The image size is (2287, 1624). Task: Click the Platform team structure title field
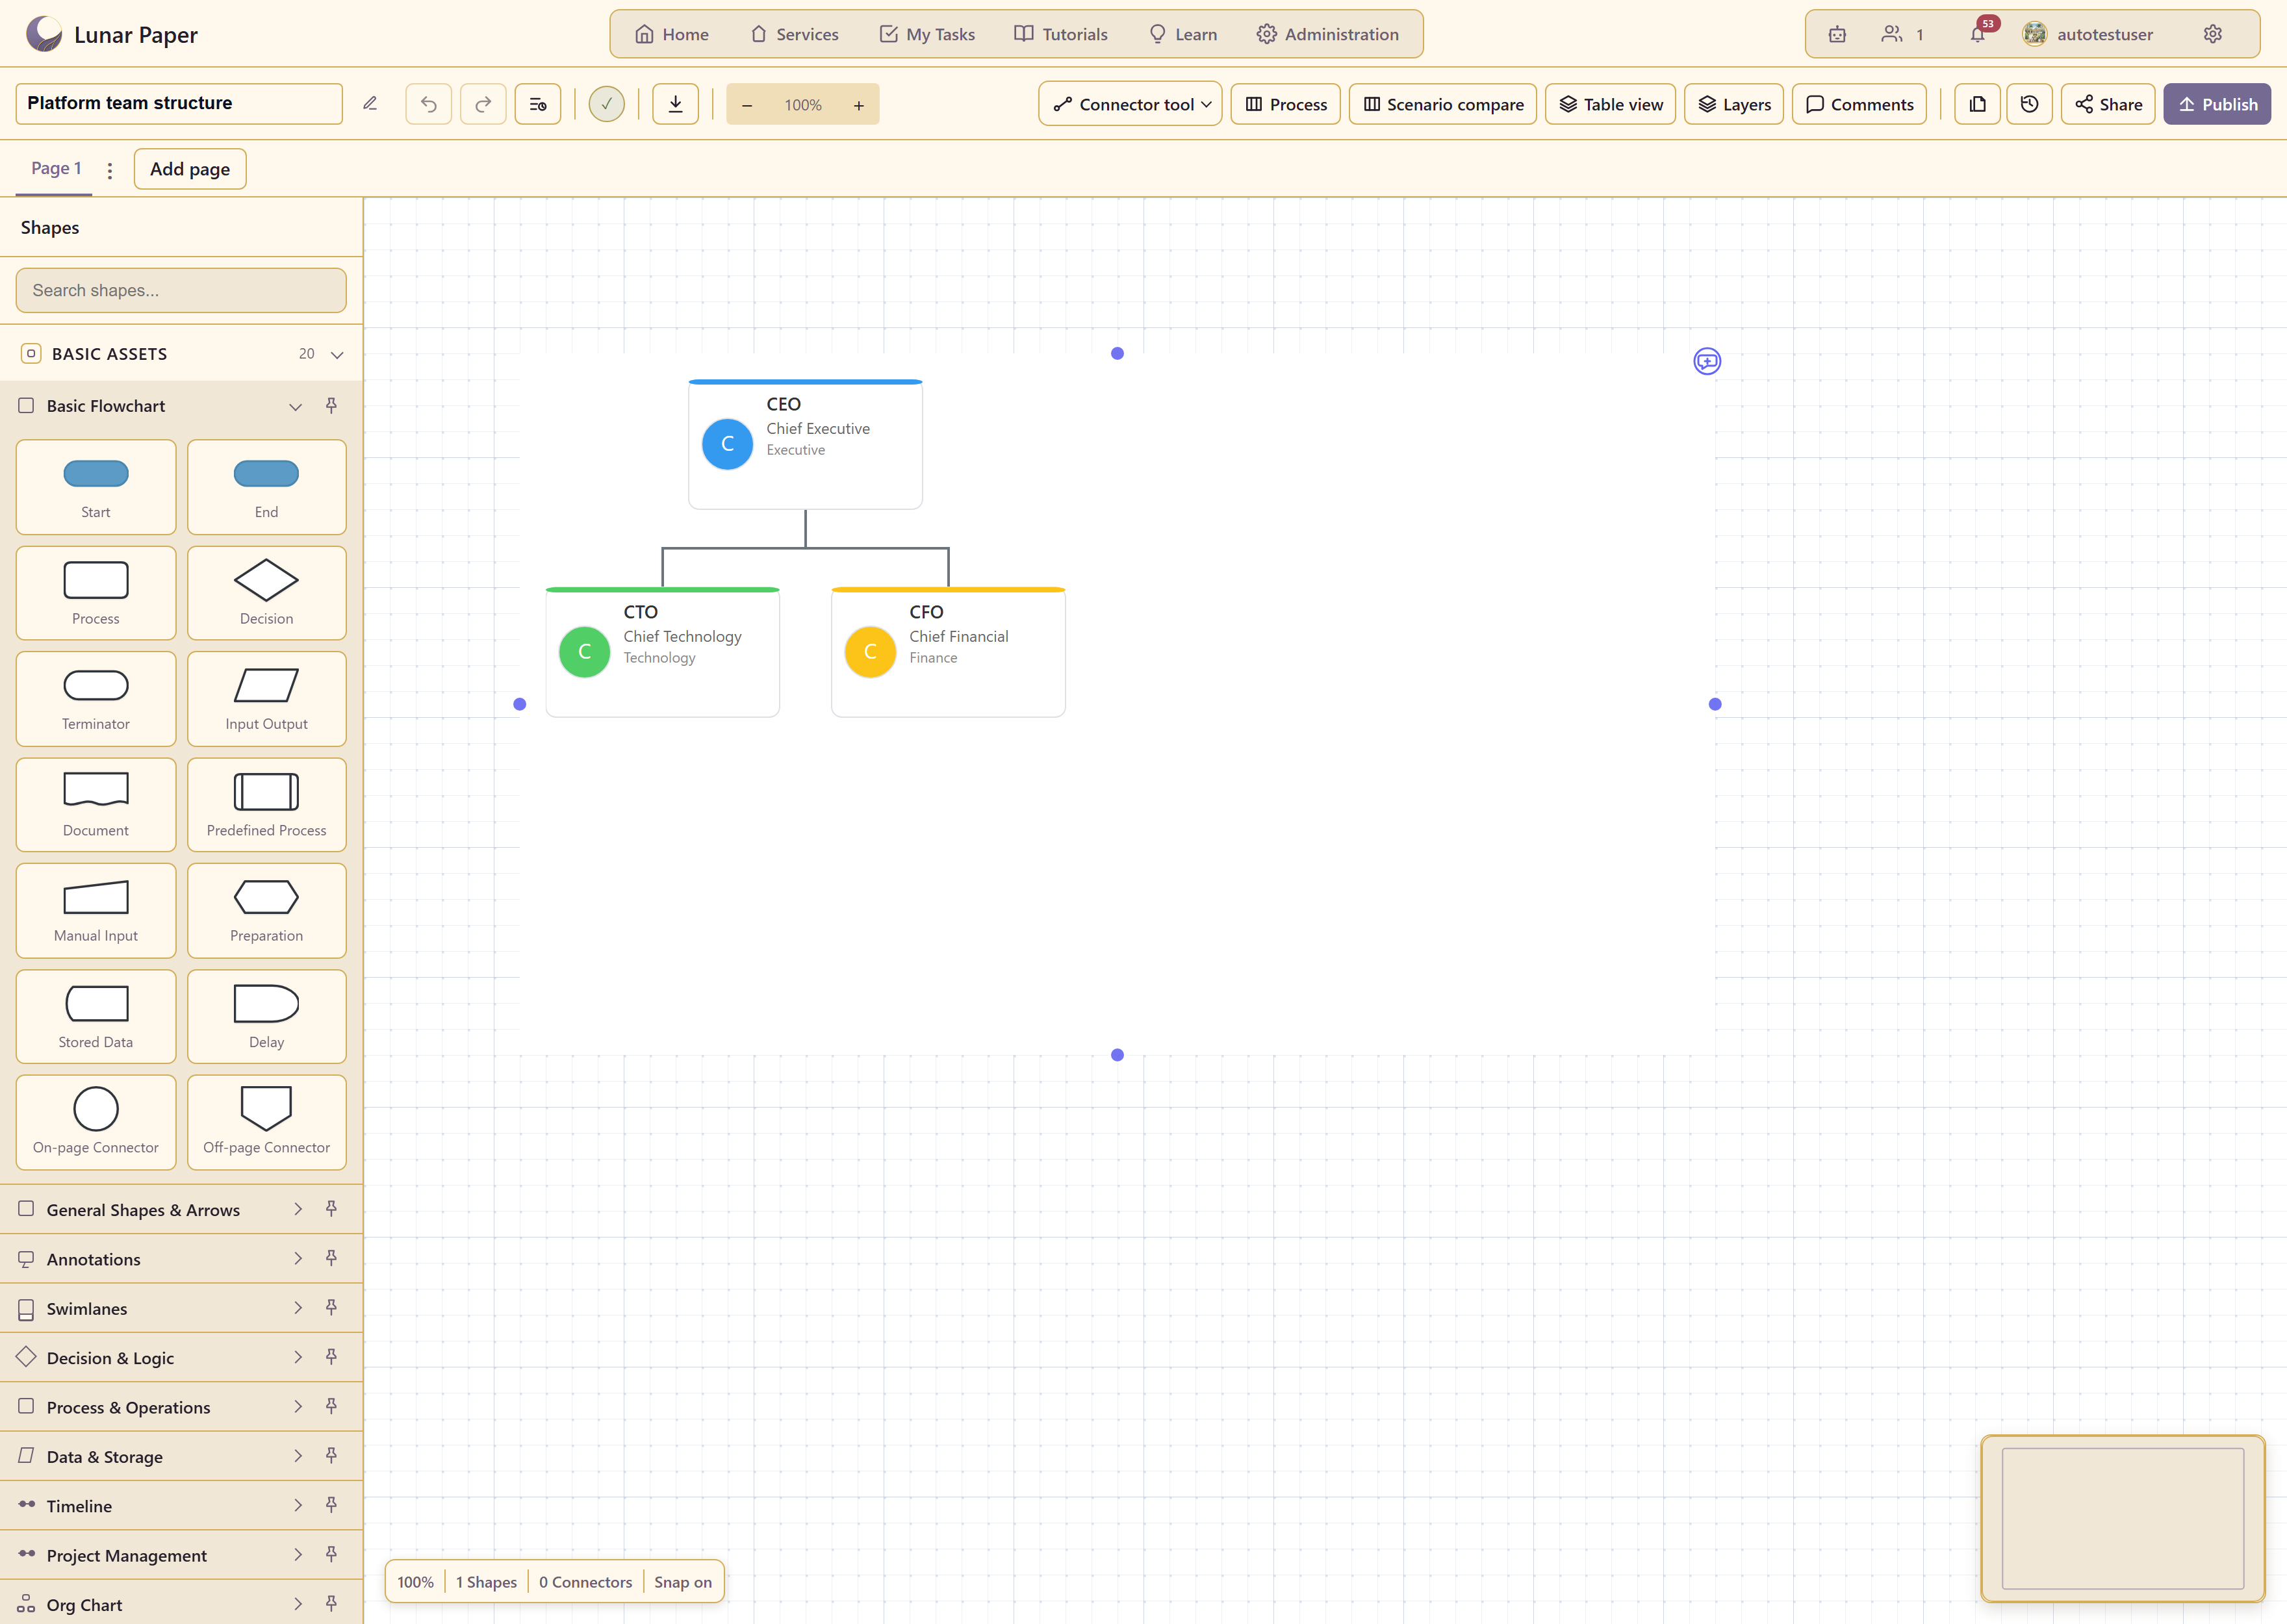[x=179, y=103]
